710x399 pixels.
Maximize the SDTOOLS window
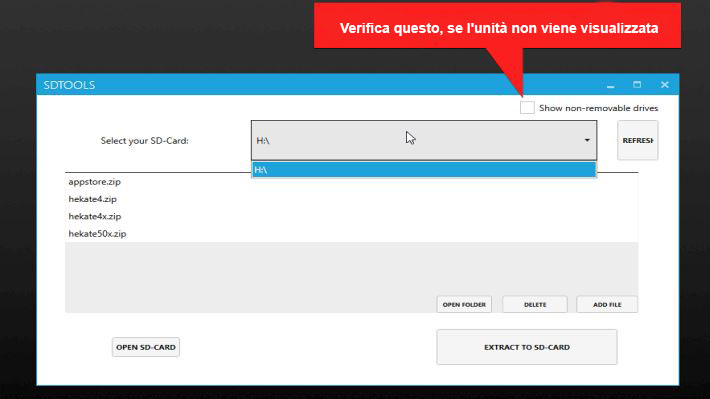click(637, 85)
